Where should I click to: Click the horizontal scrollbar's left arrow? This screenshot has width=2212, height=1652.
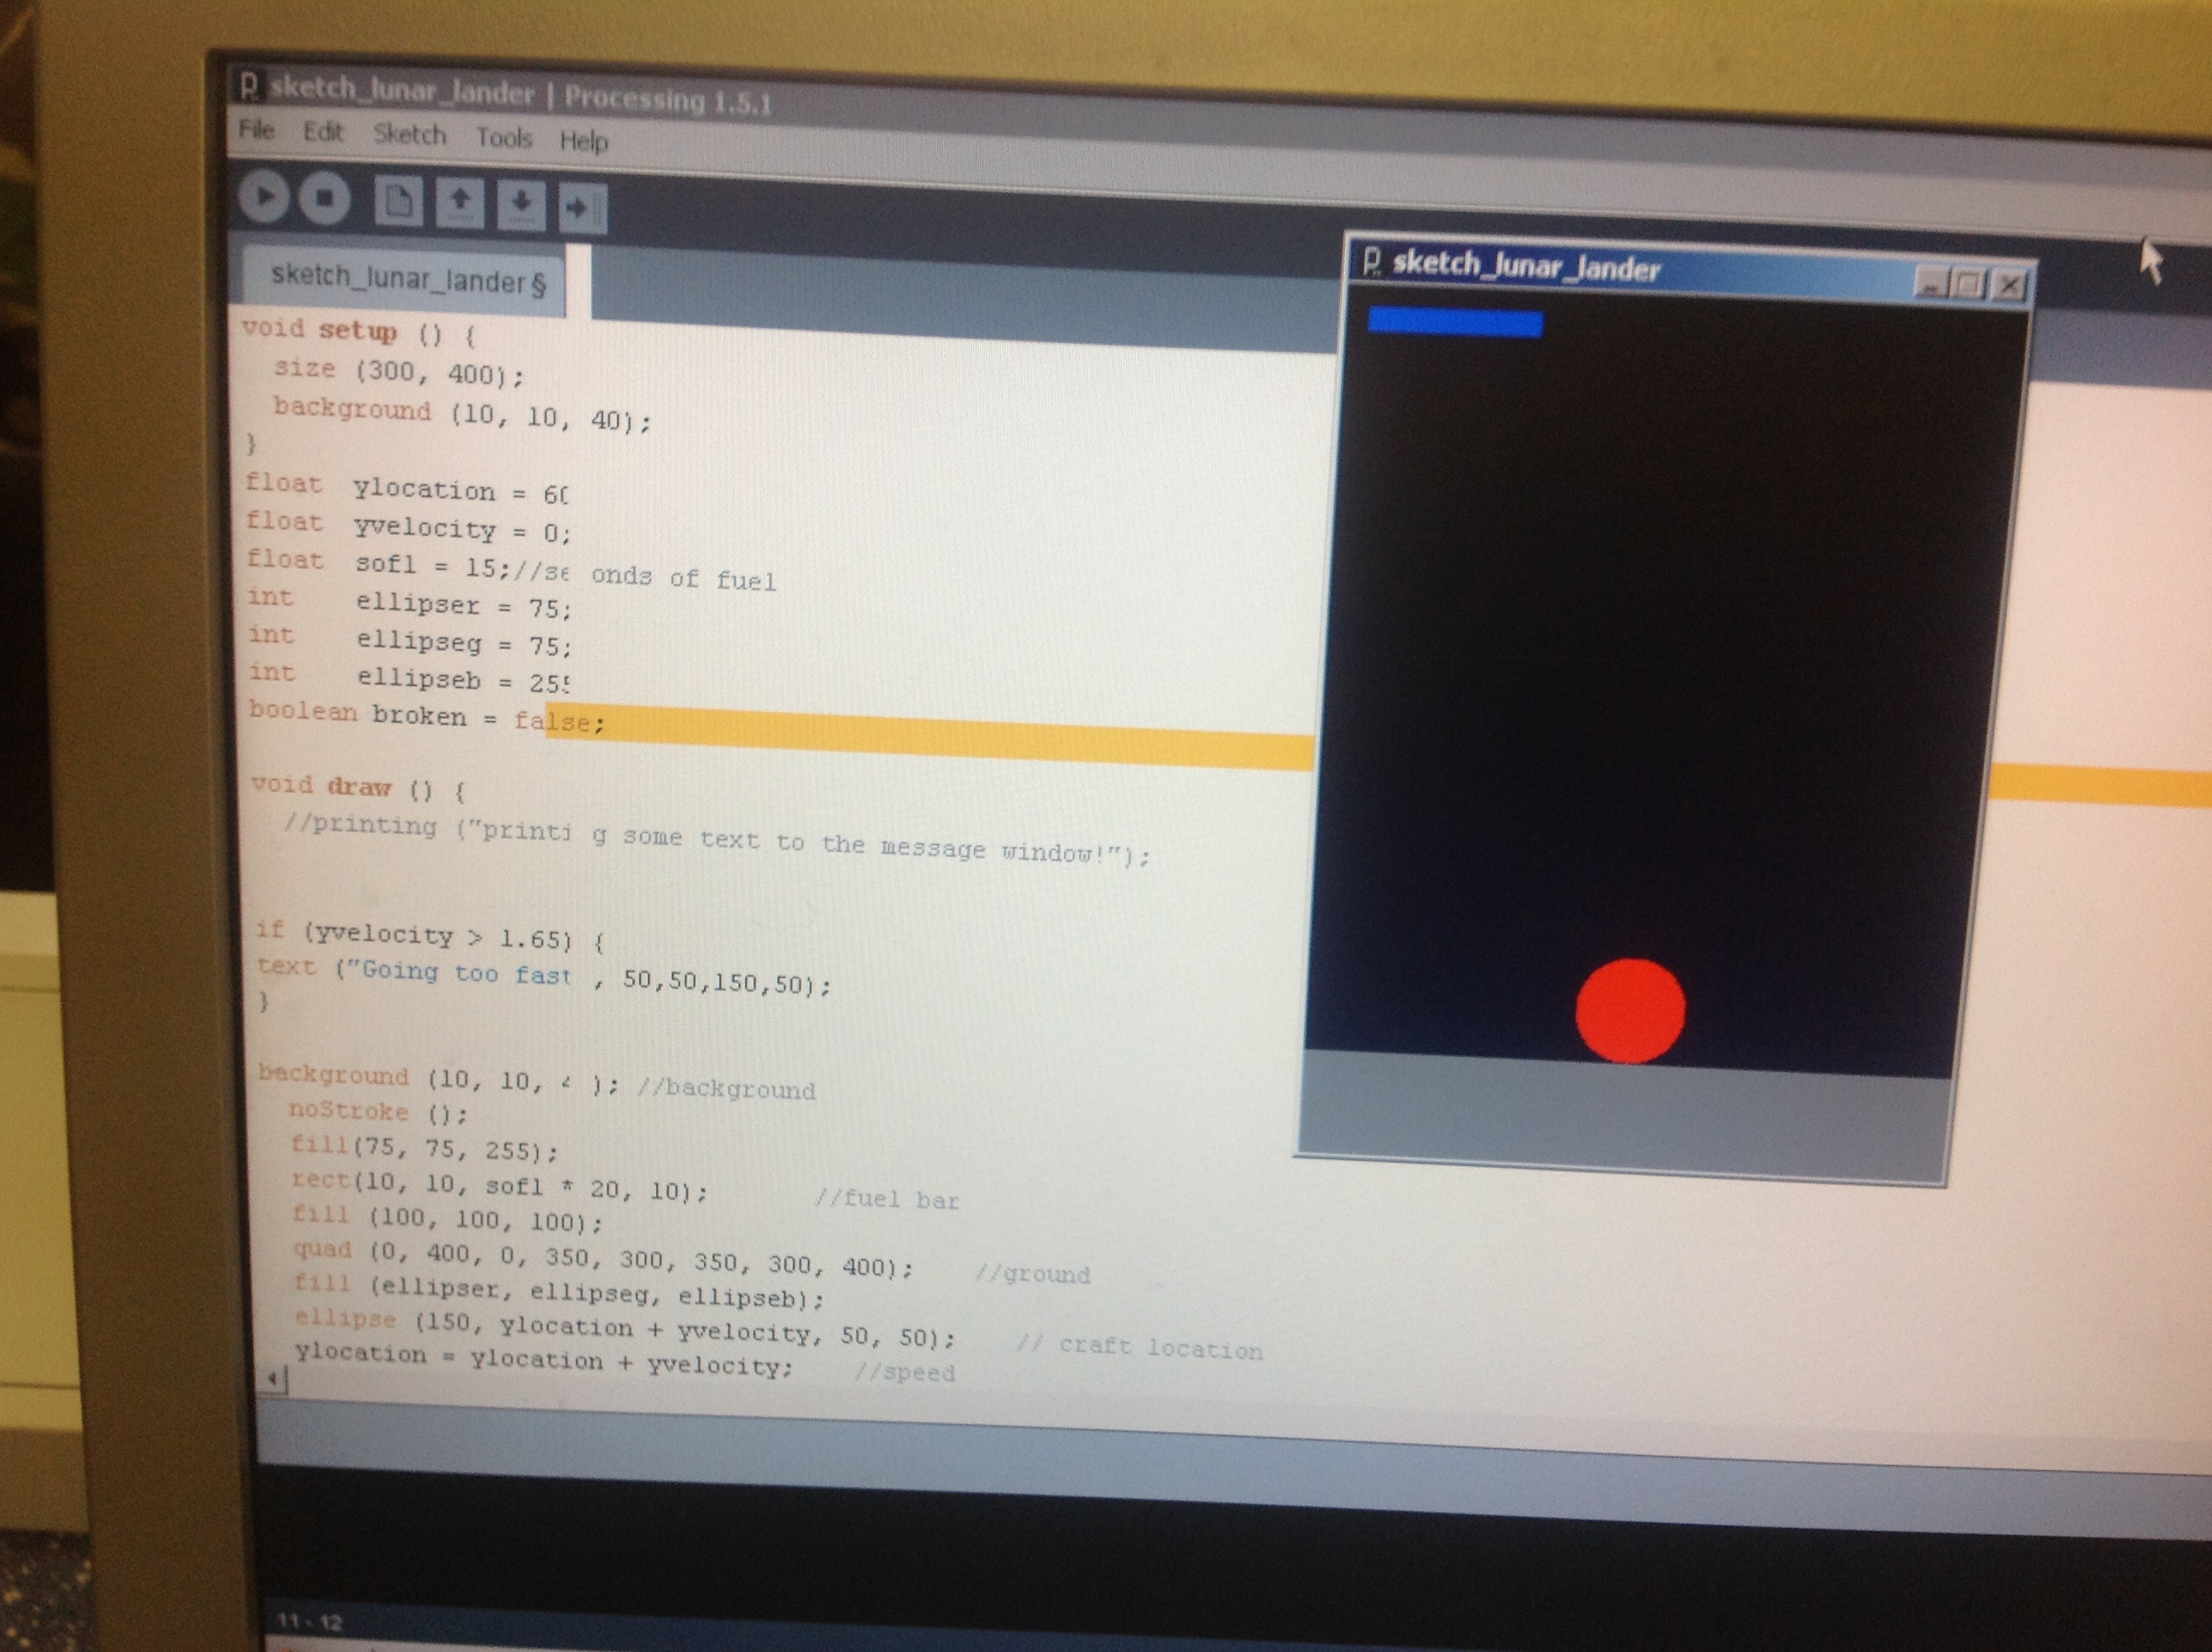coord(272,1379)
